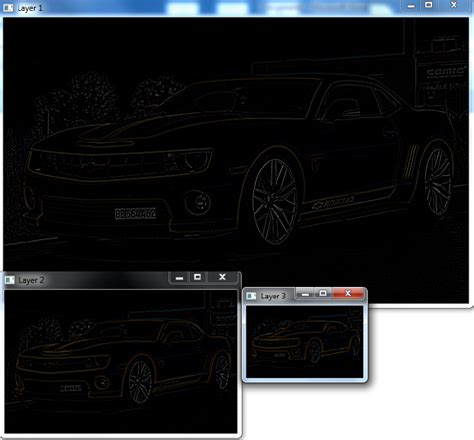474x440 pixels.
Task: Minimize the Layer 2 window
Action: tap(179, 278)
